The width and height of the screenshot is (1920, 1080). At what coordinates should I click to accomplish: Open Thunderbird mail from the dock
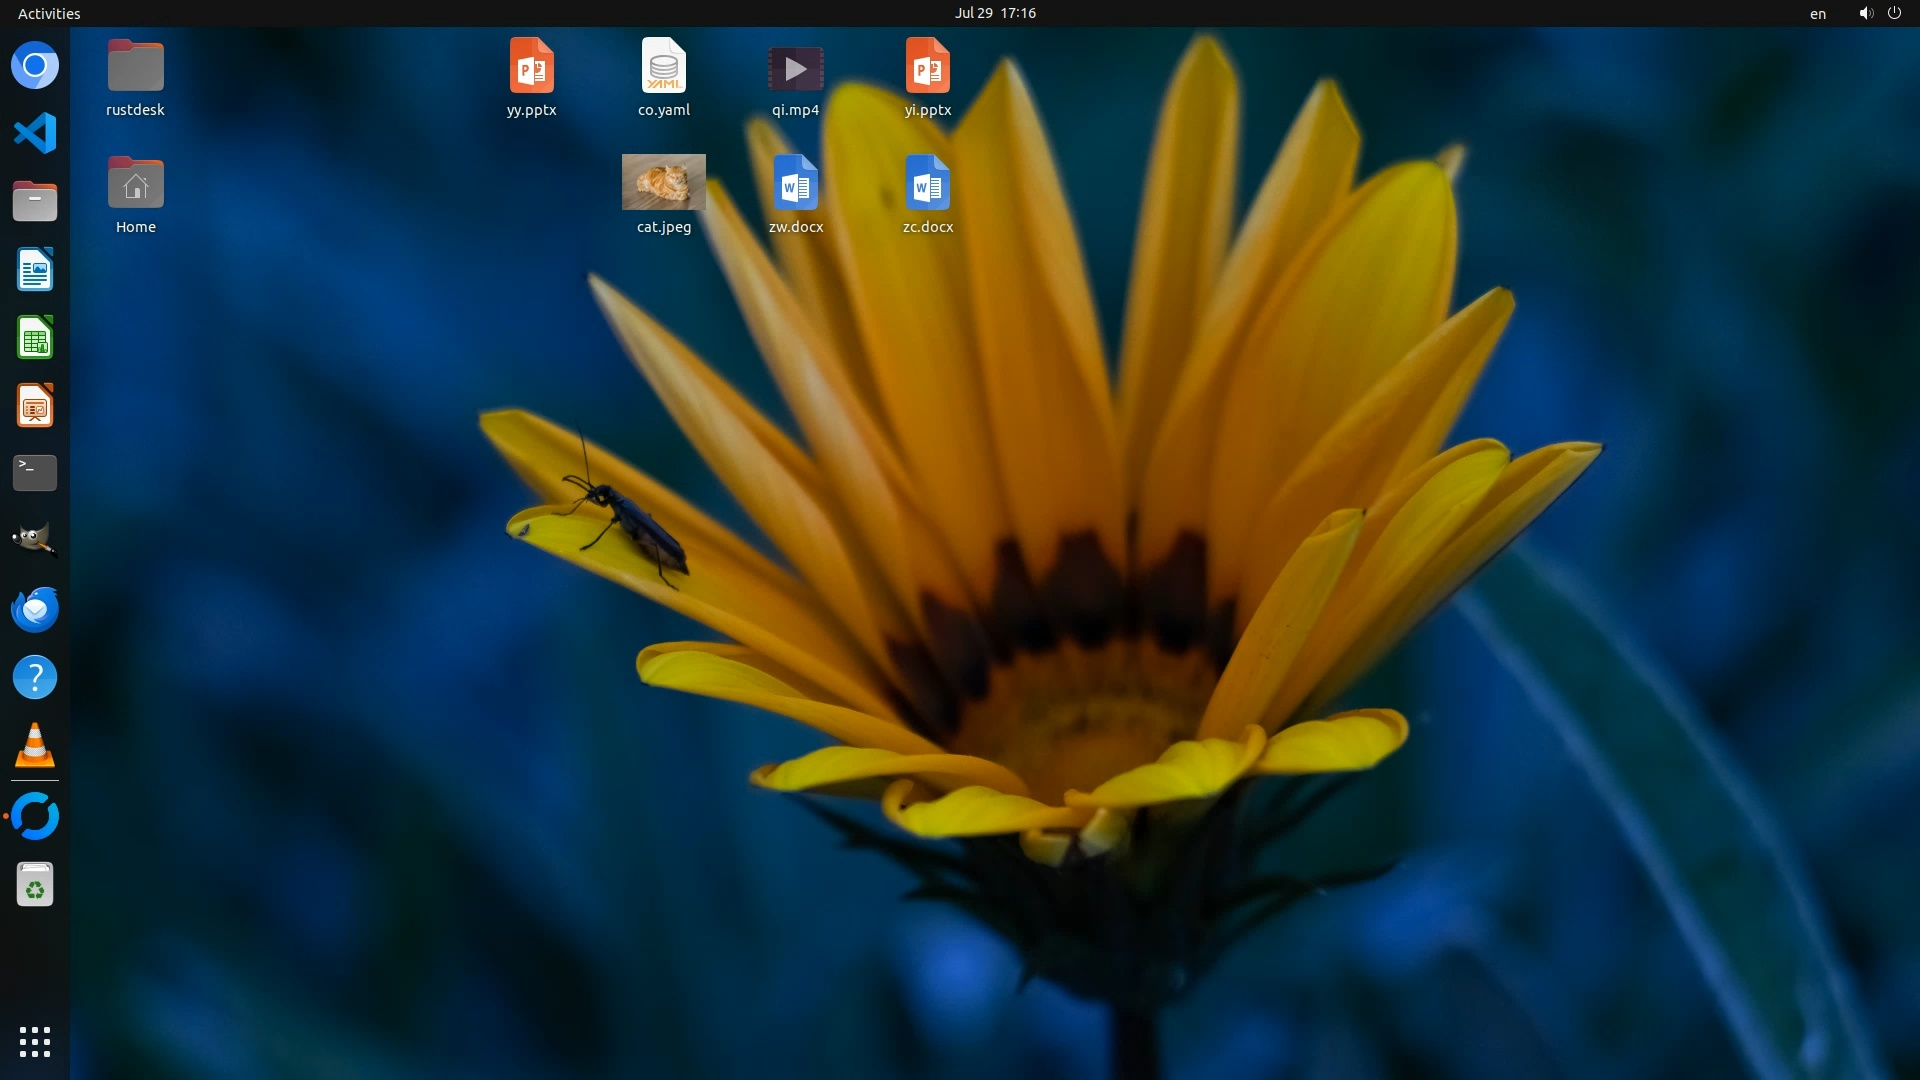click(35, 609)
